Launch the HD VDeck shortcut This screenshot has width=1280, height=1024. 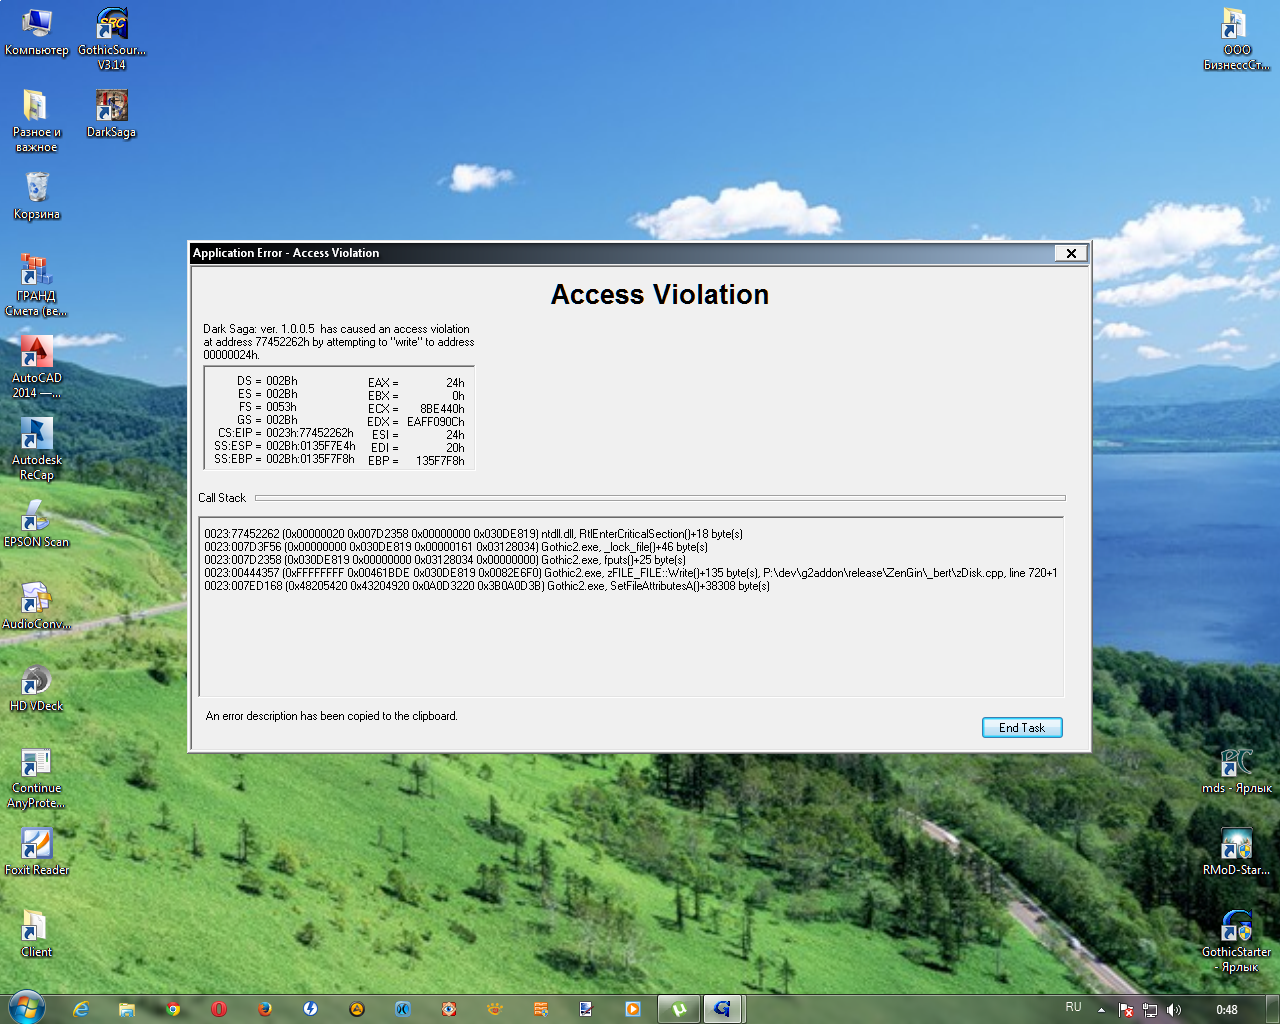(x=36, y=687)
